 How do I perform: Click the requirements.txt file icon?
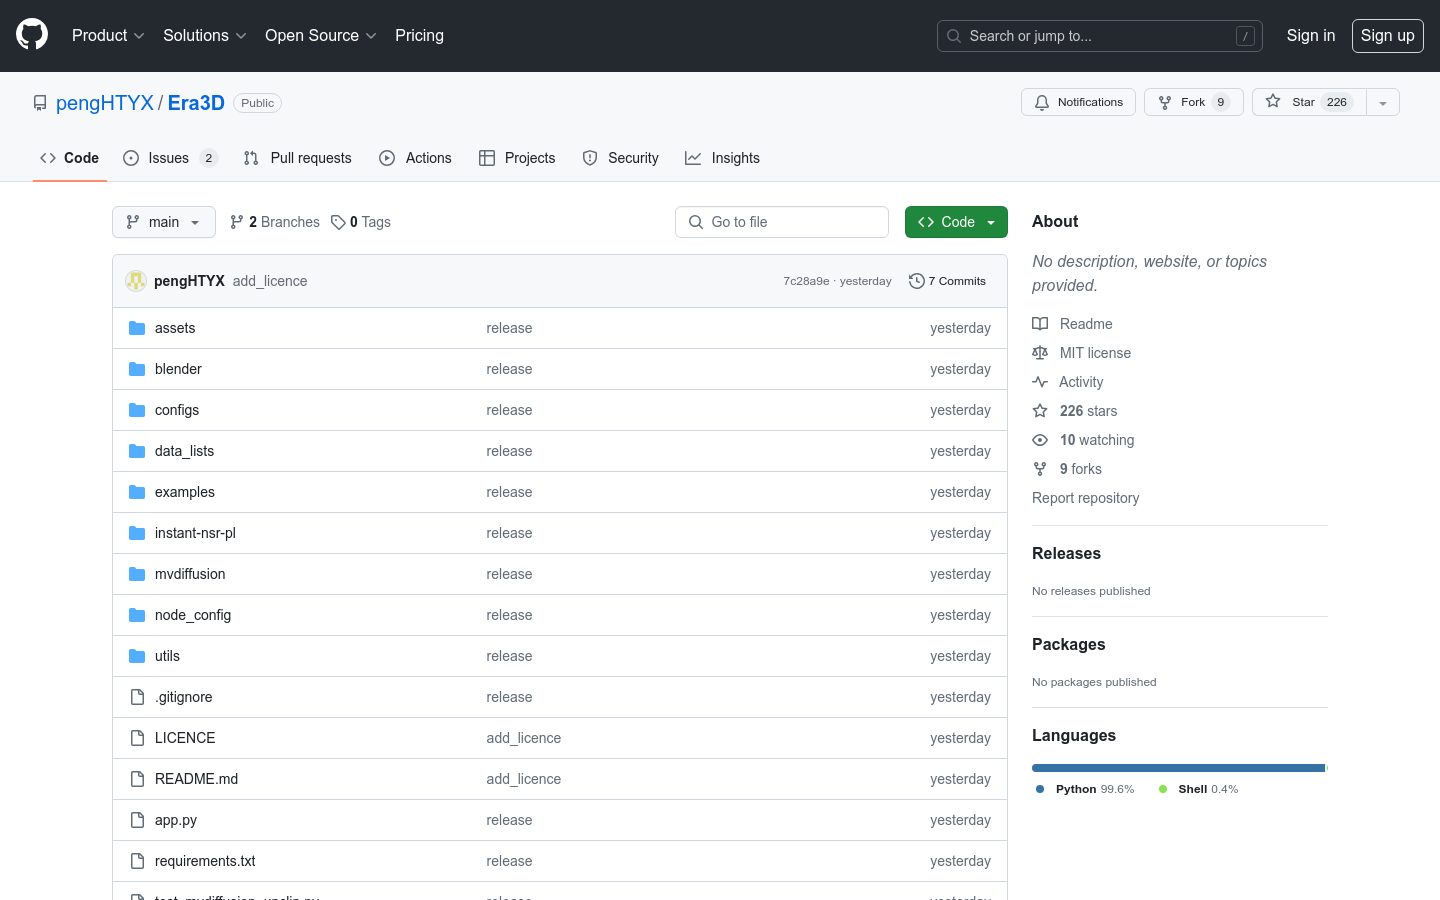tap(137, 861)
